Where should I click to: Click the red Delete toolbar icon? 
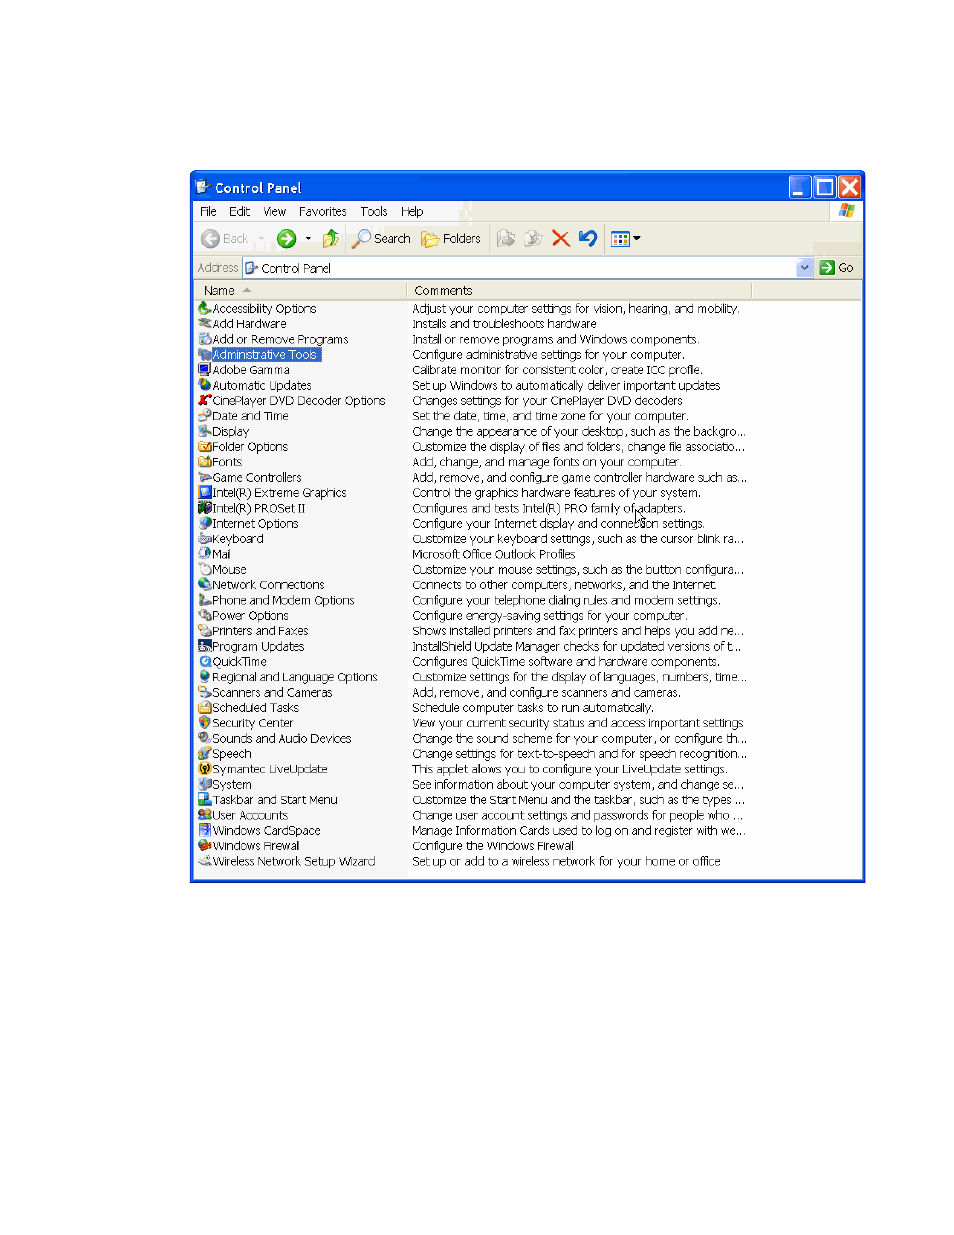[561, 238]
